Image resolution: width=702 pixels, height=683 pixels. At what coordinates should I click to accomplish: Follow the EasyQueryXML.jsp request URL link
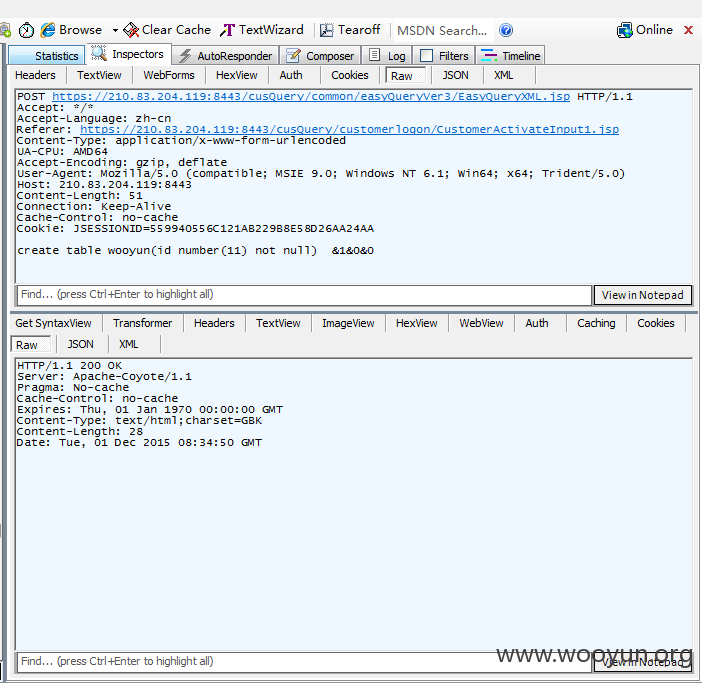coord(311,97)
